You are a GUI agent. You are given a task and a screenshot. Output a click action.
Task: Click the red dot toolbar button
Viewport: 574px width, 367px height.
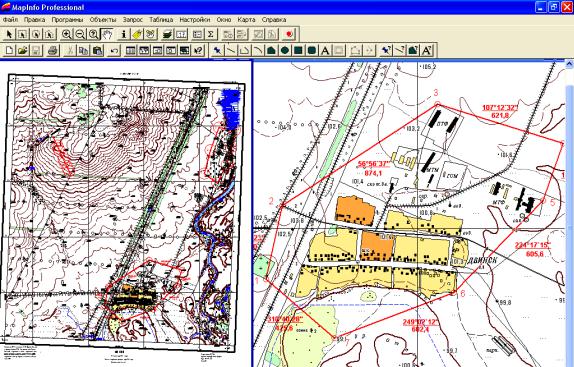point(289,34)
